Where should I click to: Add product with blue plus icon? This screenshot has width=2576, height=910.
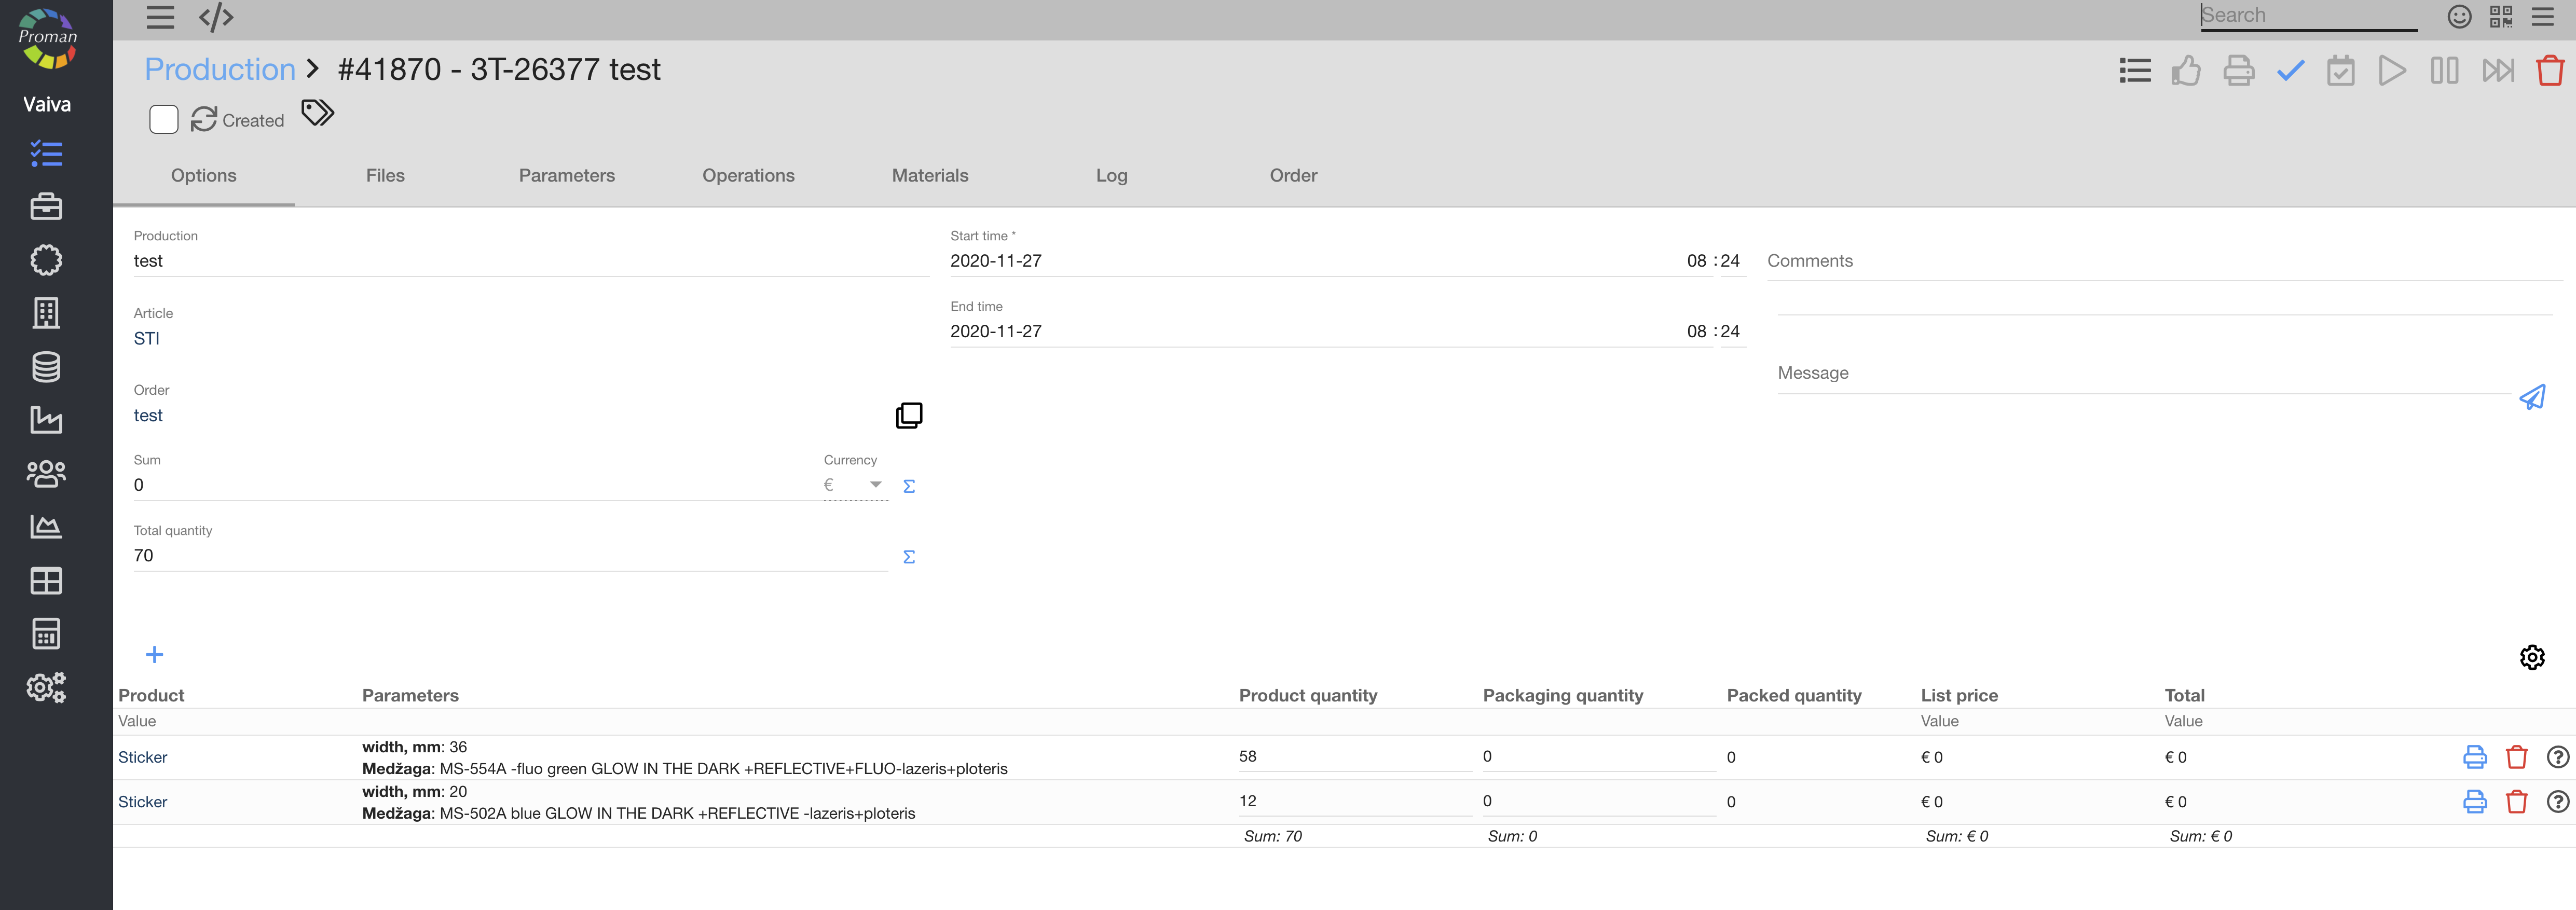click(x=154, y=655)
